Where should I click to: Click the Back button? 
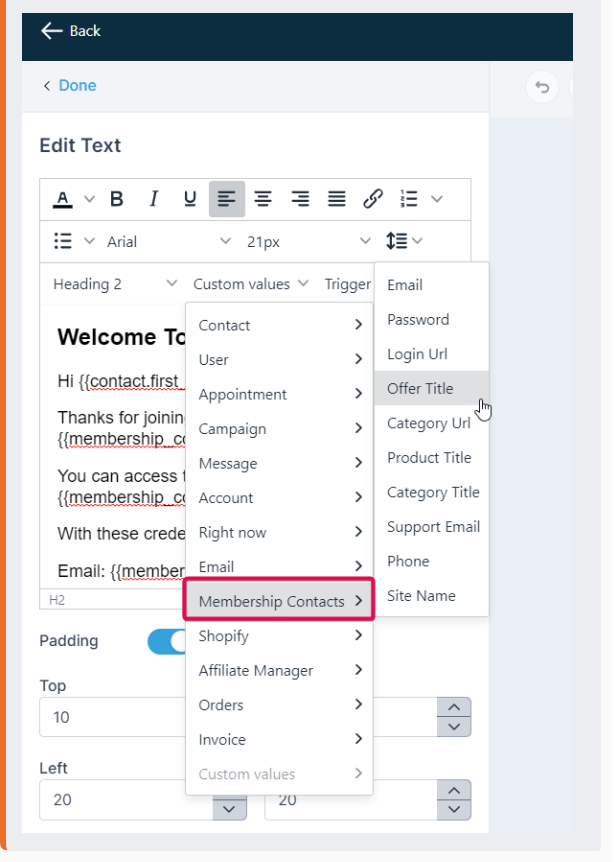click(71, 31)
